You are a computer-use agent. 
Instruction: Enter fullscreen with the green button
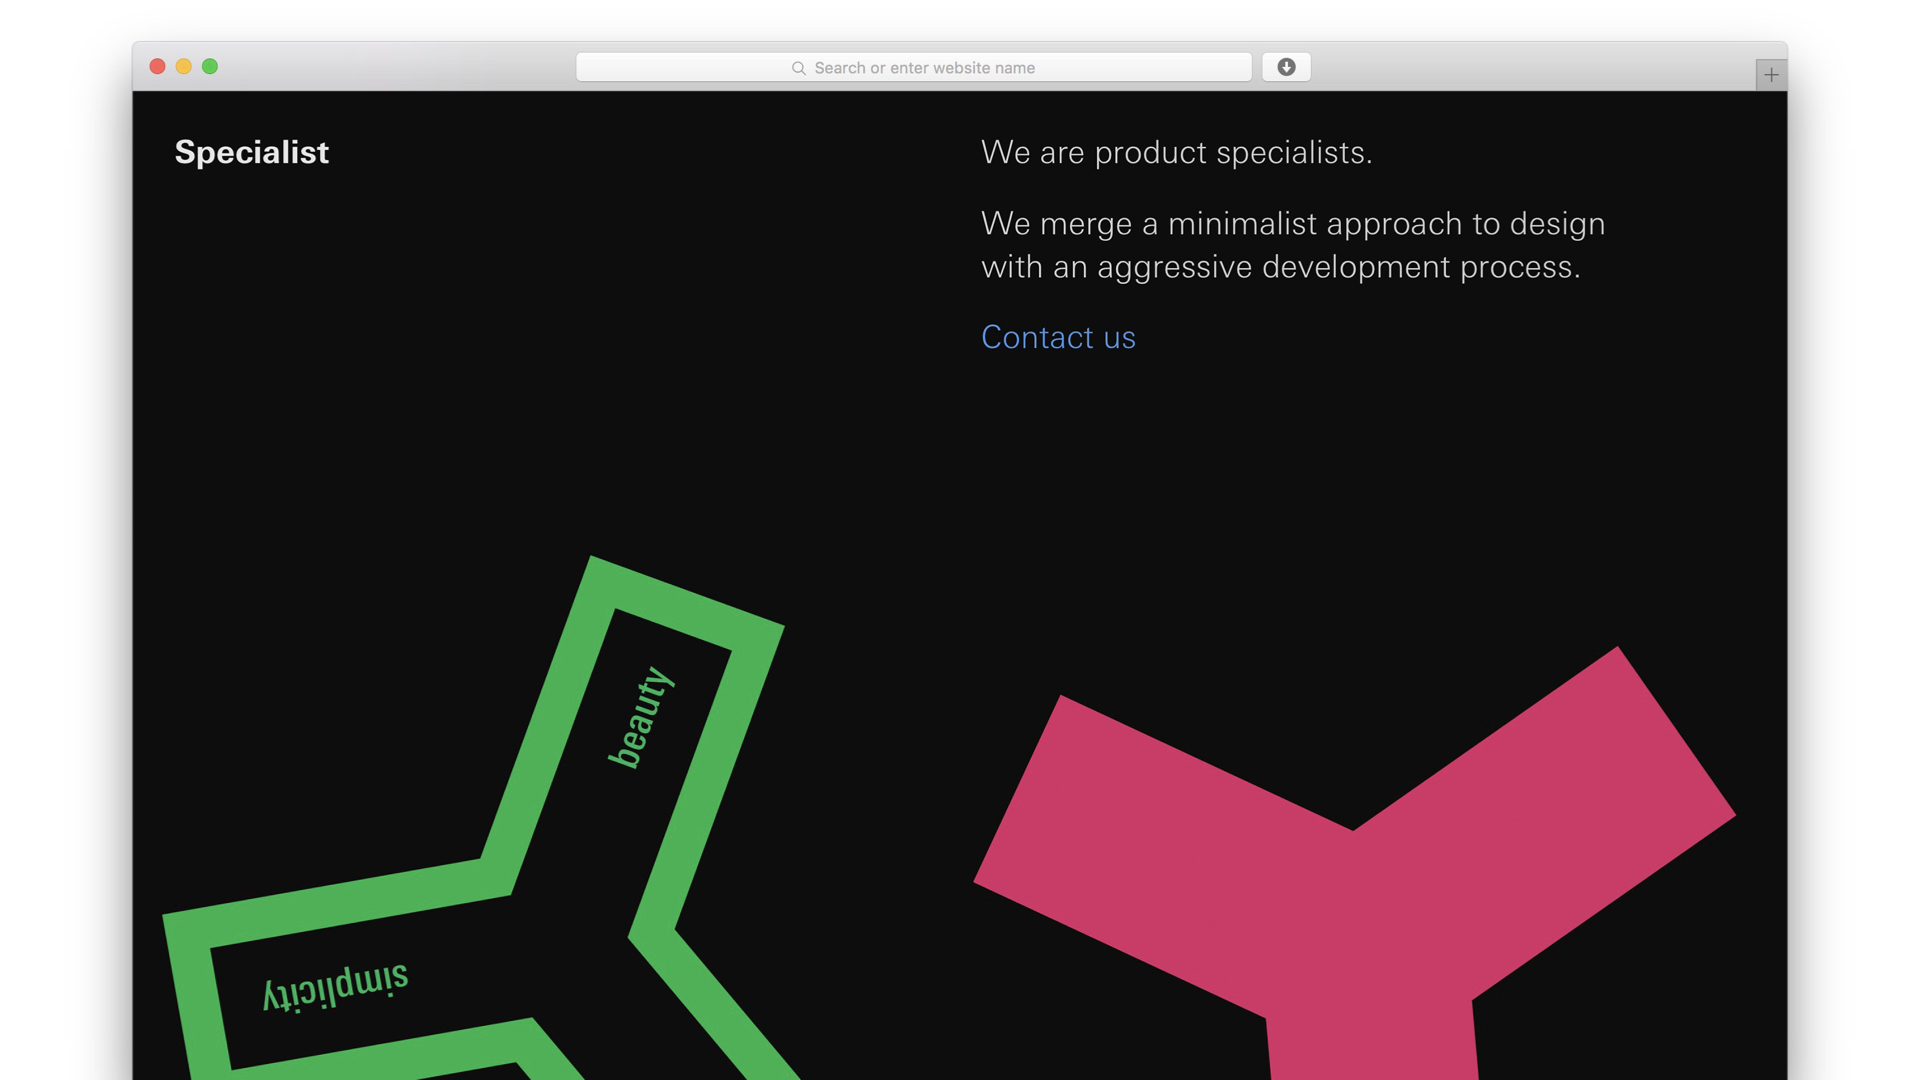(x=210, y=67)
